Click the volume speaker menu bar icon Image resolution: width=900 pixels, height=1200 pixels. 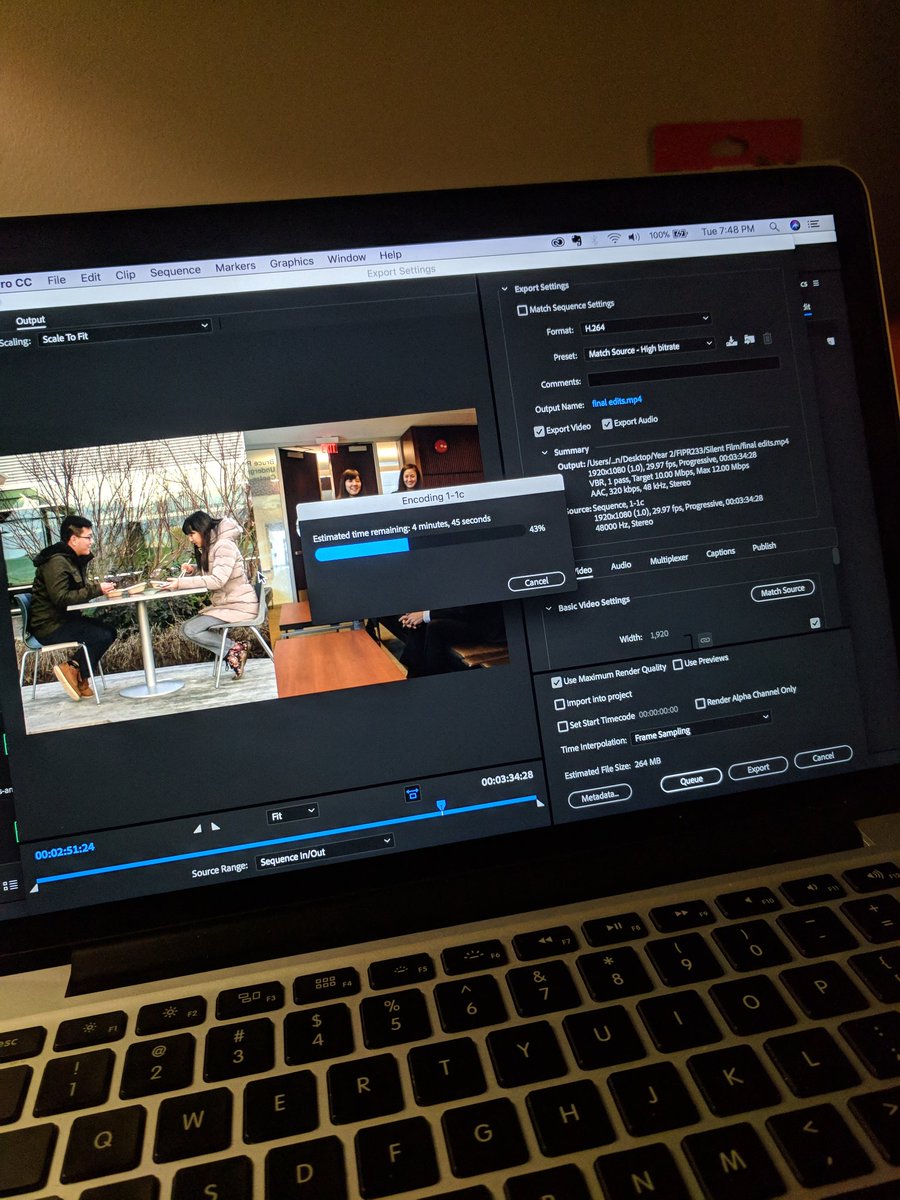(634, 237)
